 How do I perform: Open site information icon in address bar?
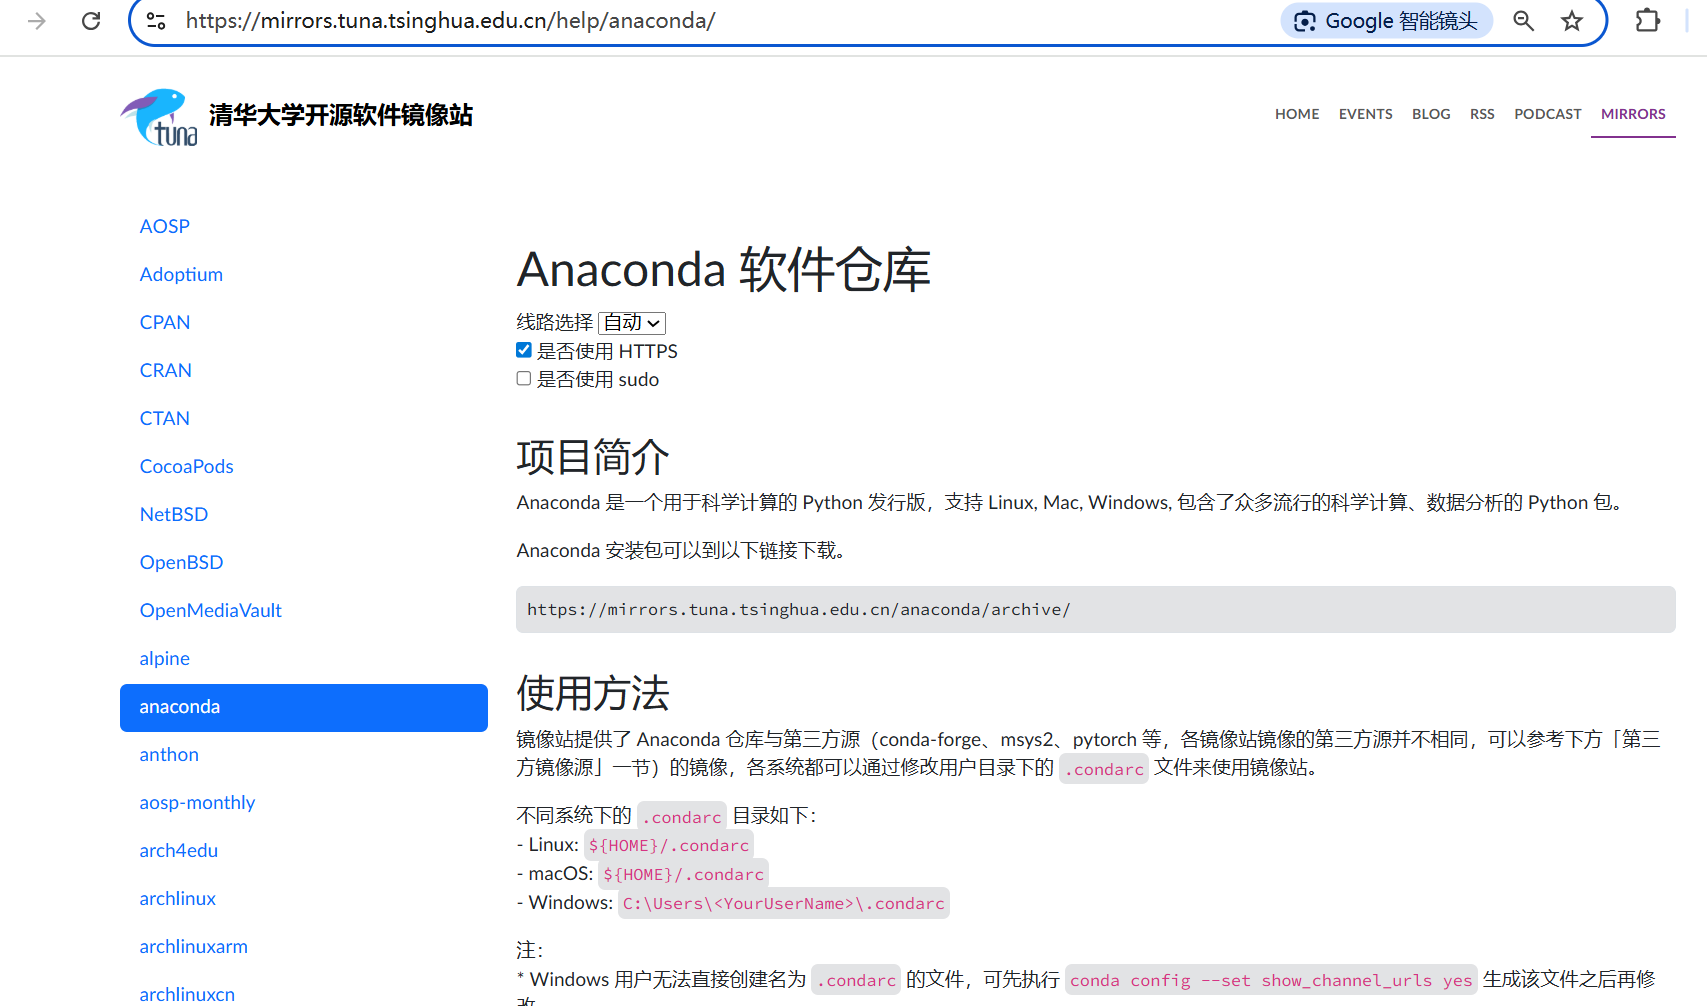[x=156, y=21]
